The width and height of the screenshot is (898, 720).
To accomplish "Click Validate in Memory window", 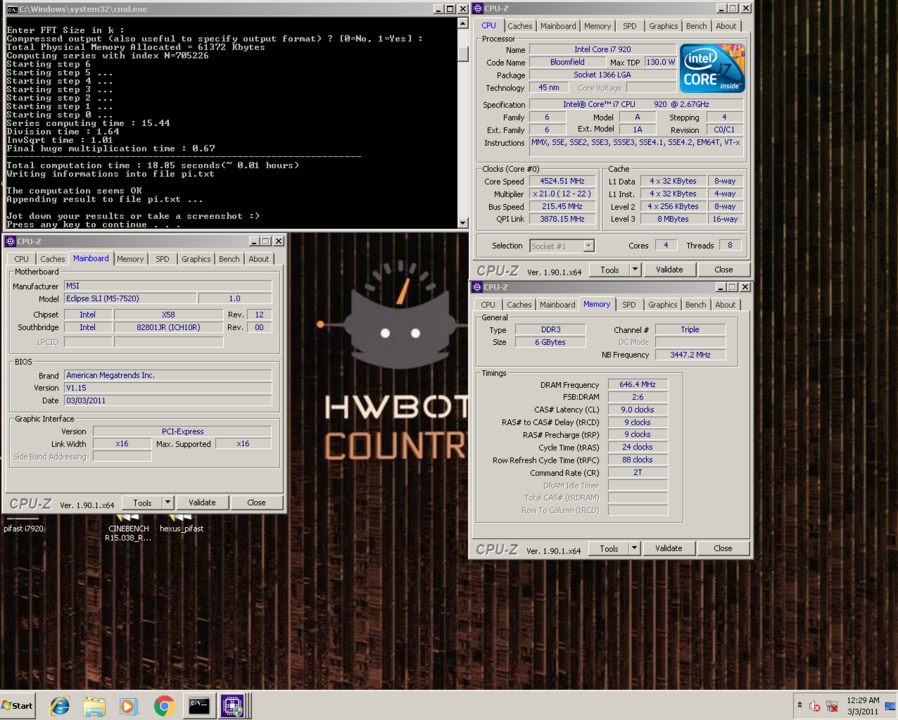I will click(668, 549).
